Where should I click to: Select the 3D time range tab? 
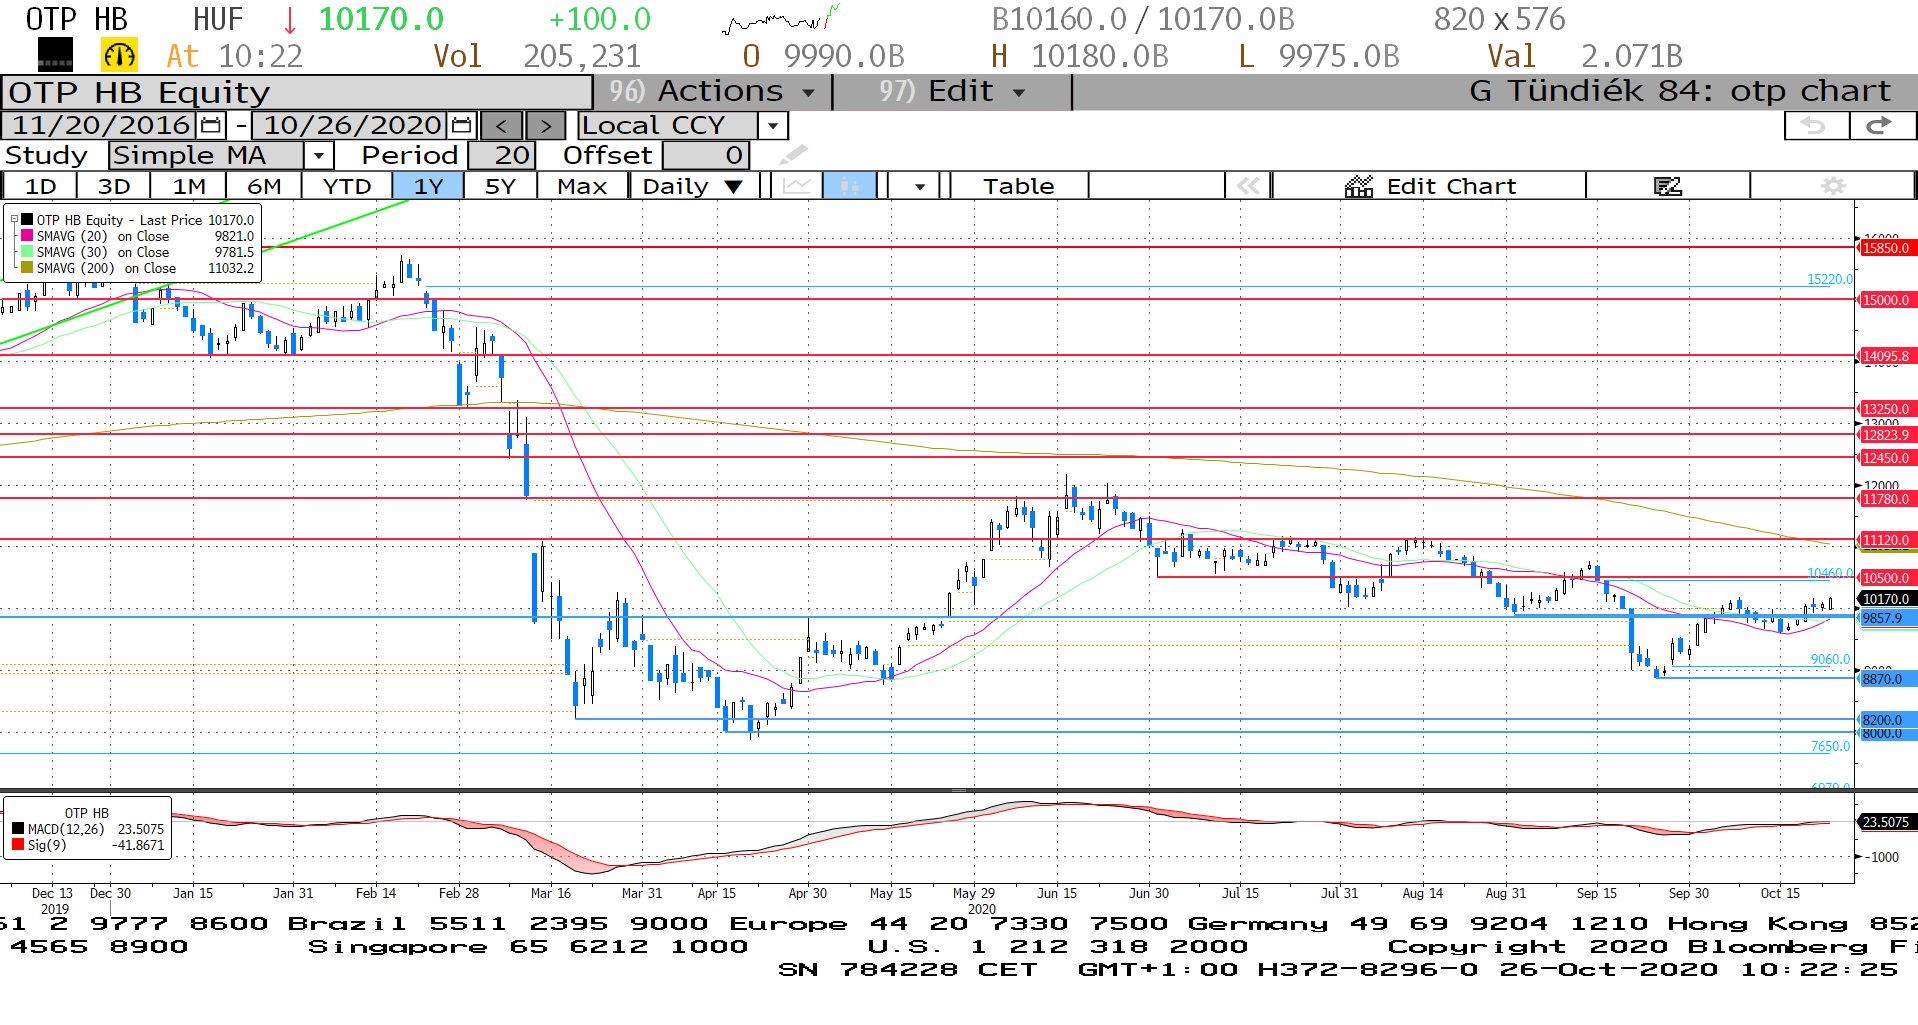(x=114, y=186)
